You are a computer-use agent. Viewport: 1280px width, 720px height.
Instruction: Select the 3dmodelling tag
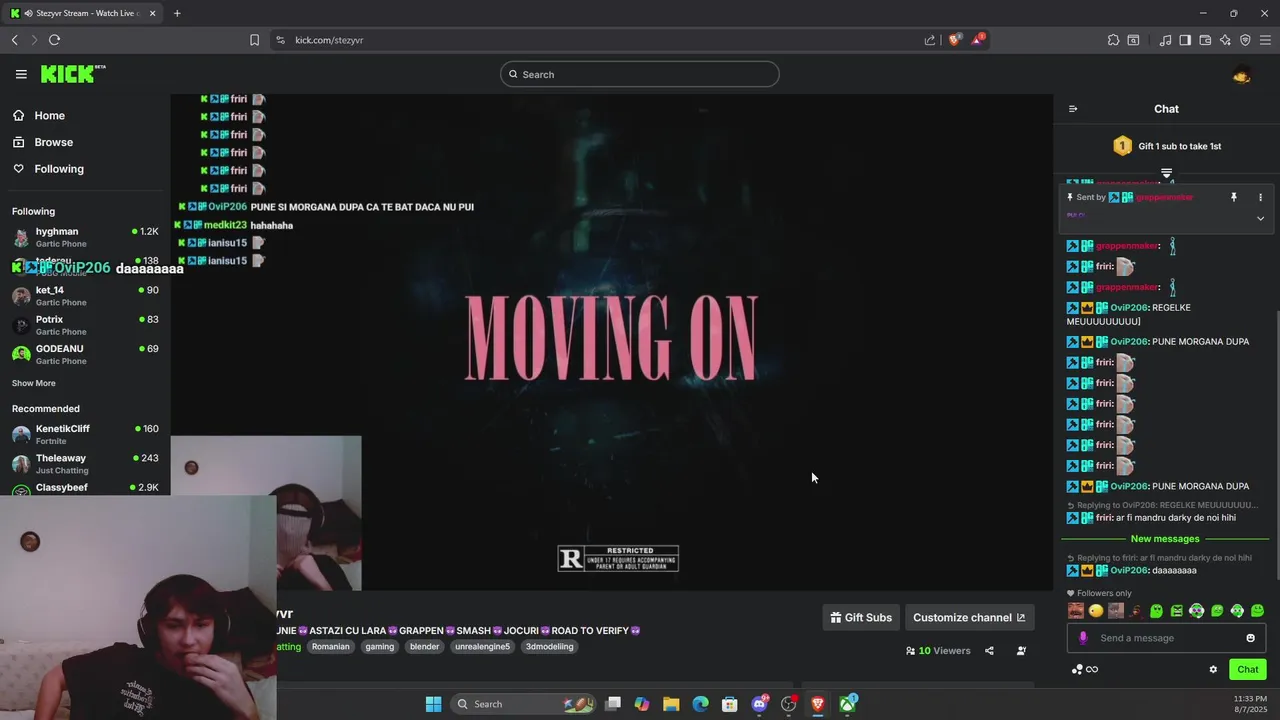(550, 647)
